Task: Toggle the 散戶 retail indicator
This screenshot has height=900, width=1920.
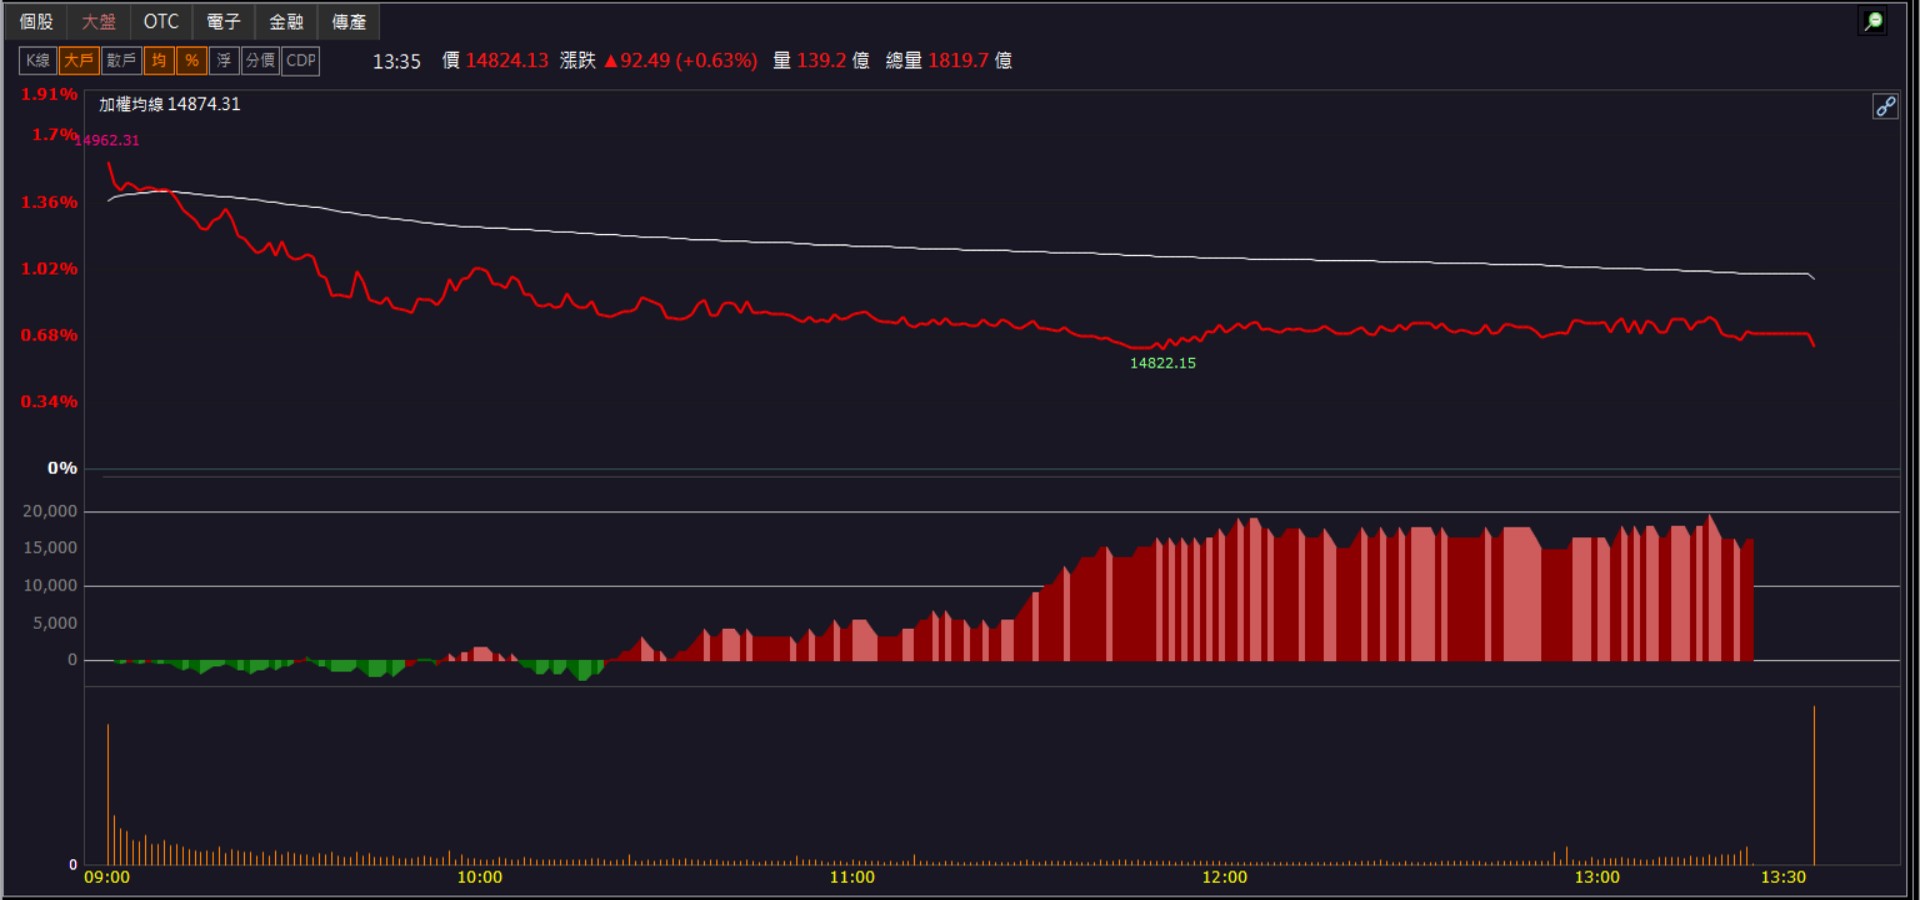Action: 121,61
